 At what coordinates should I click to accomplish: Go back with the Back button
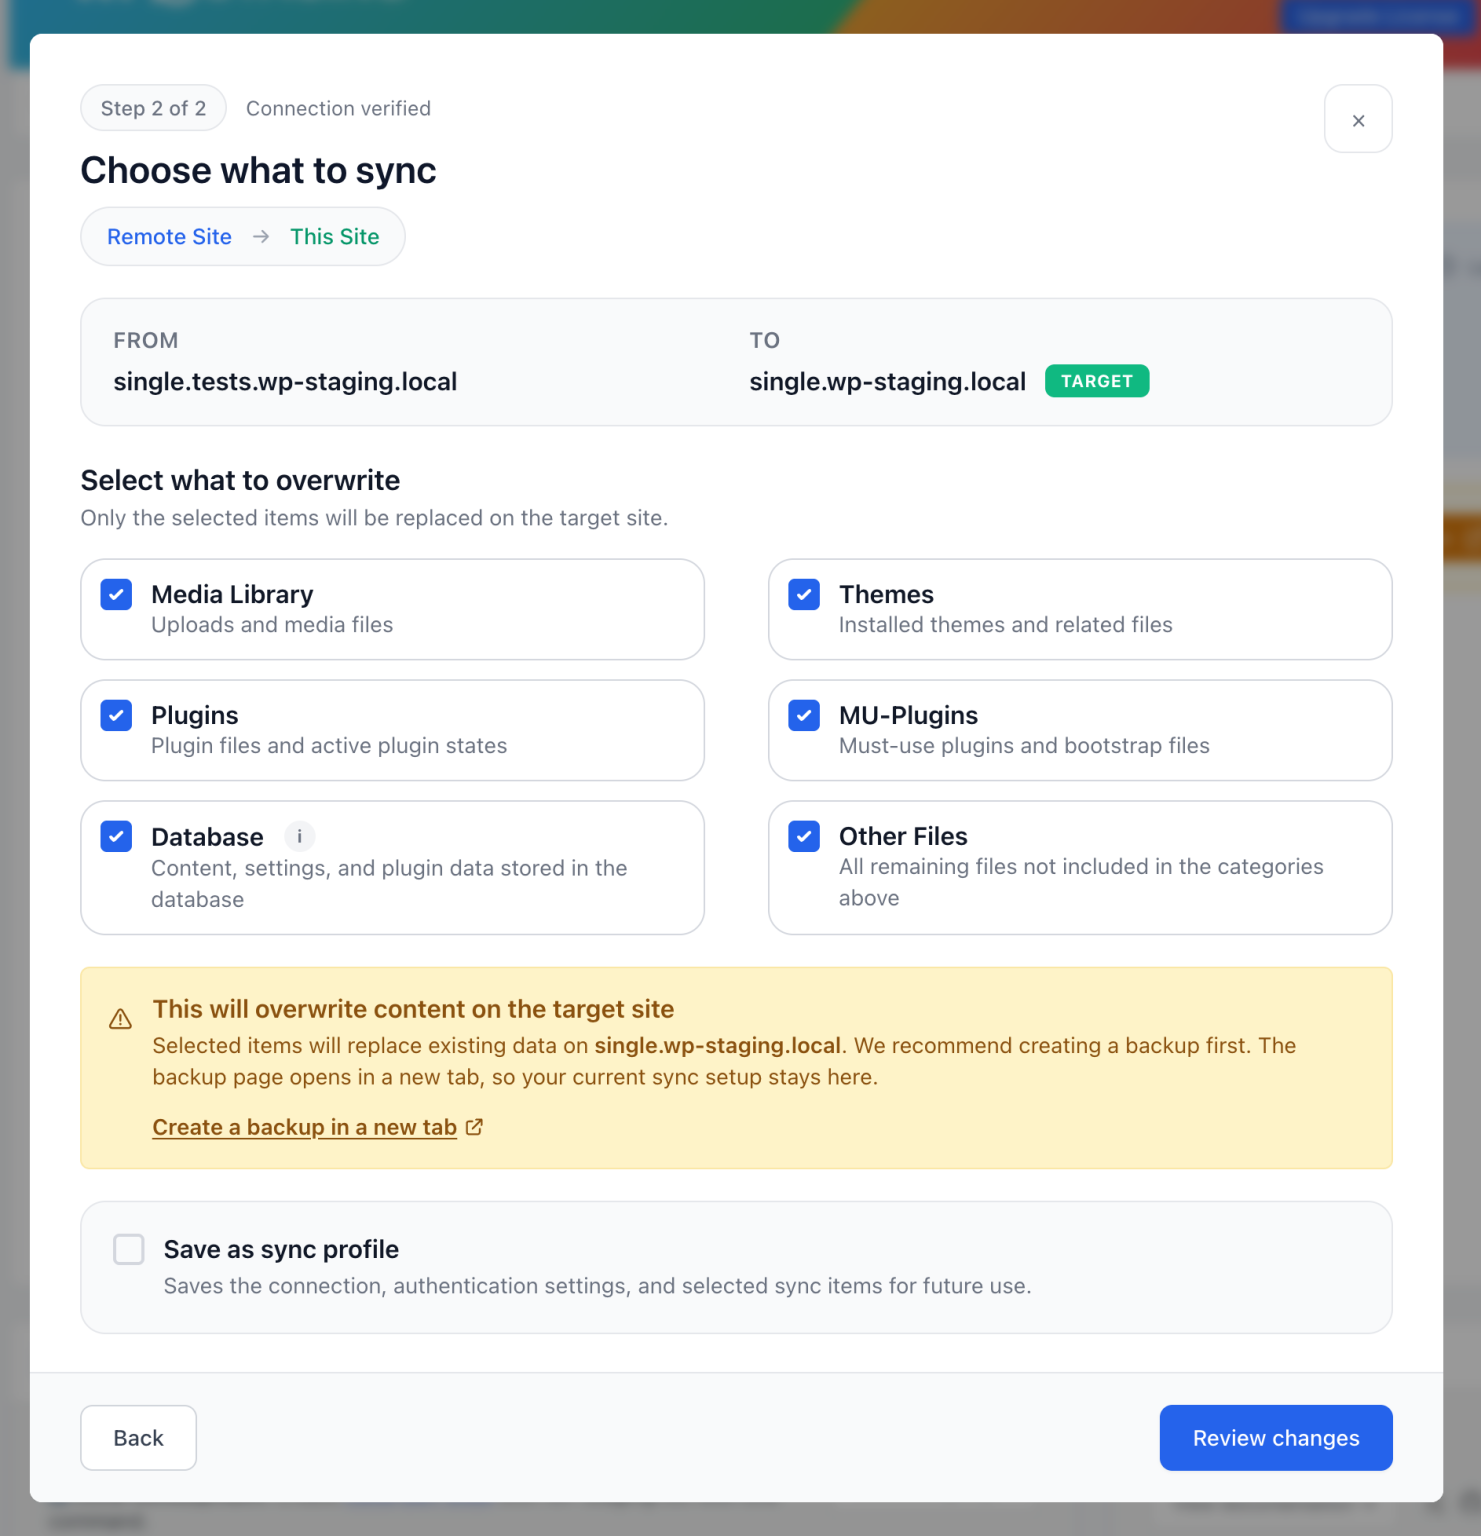pyautogui.click(x=138, y=1438)
